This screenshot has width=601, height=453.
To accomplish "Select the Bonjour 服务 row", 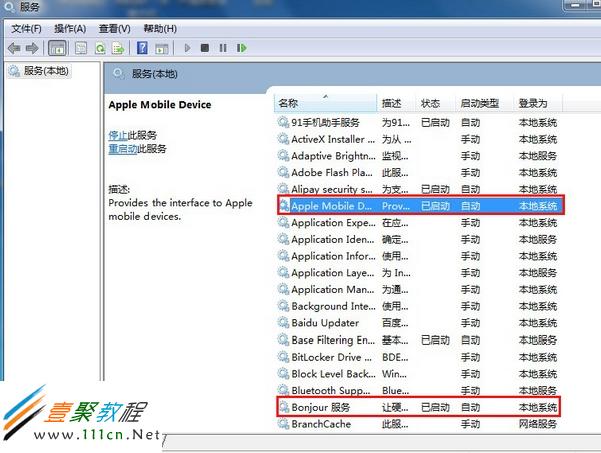I will 320,407.
